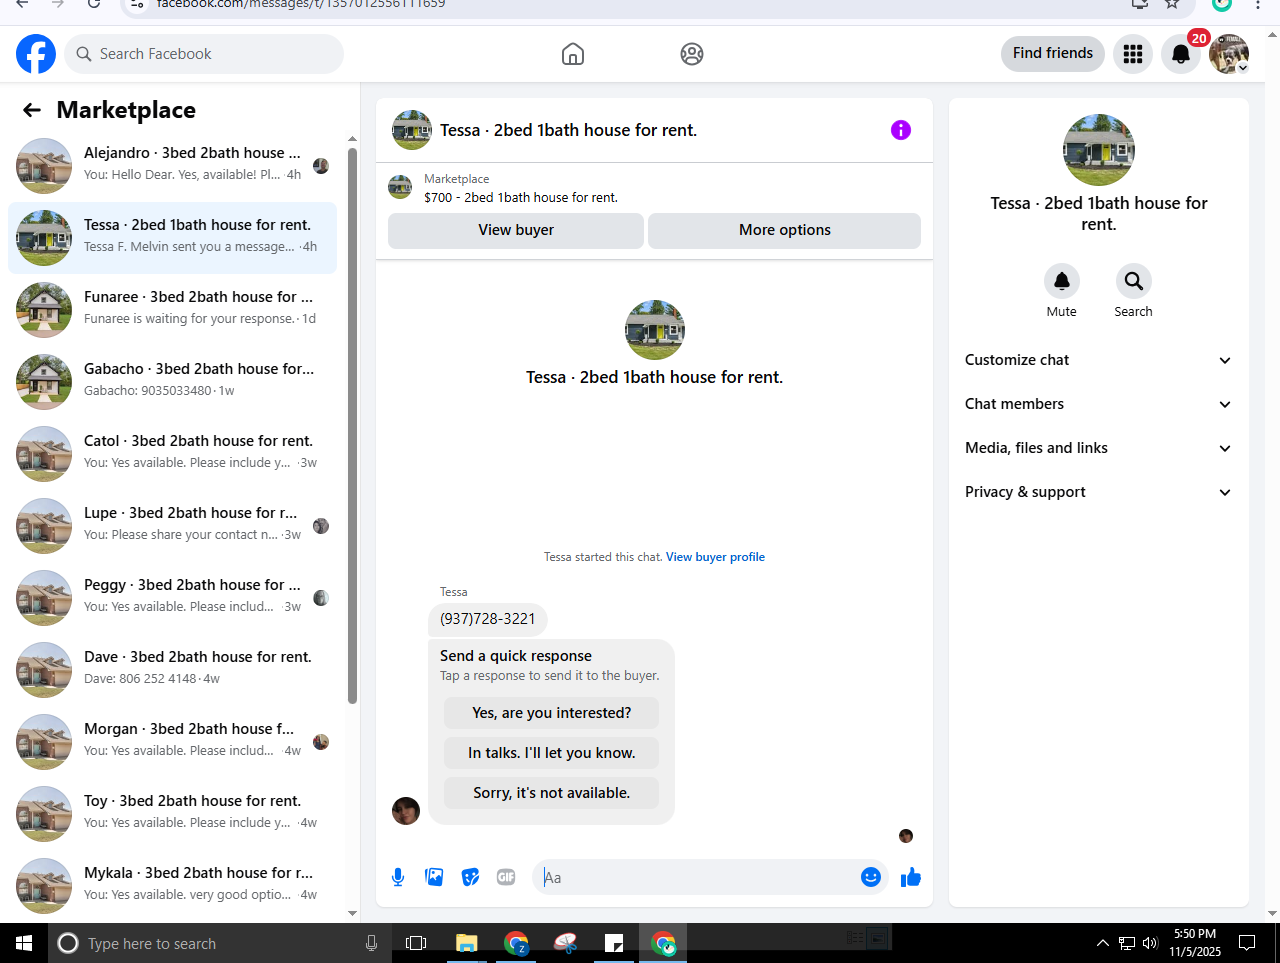The image size is (1280, 963).
Task: Bookmark this page star icon
Action: tap(1172, 4)
